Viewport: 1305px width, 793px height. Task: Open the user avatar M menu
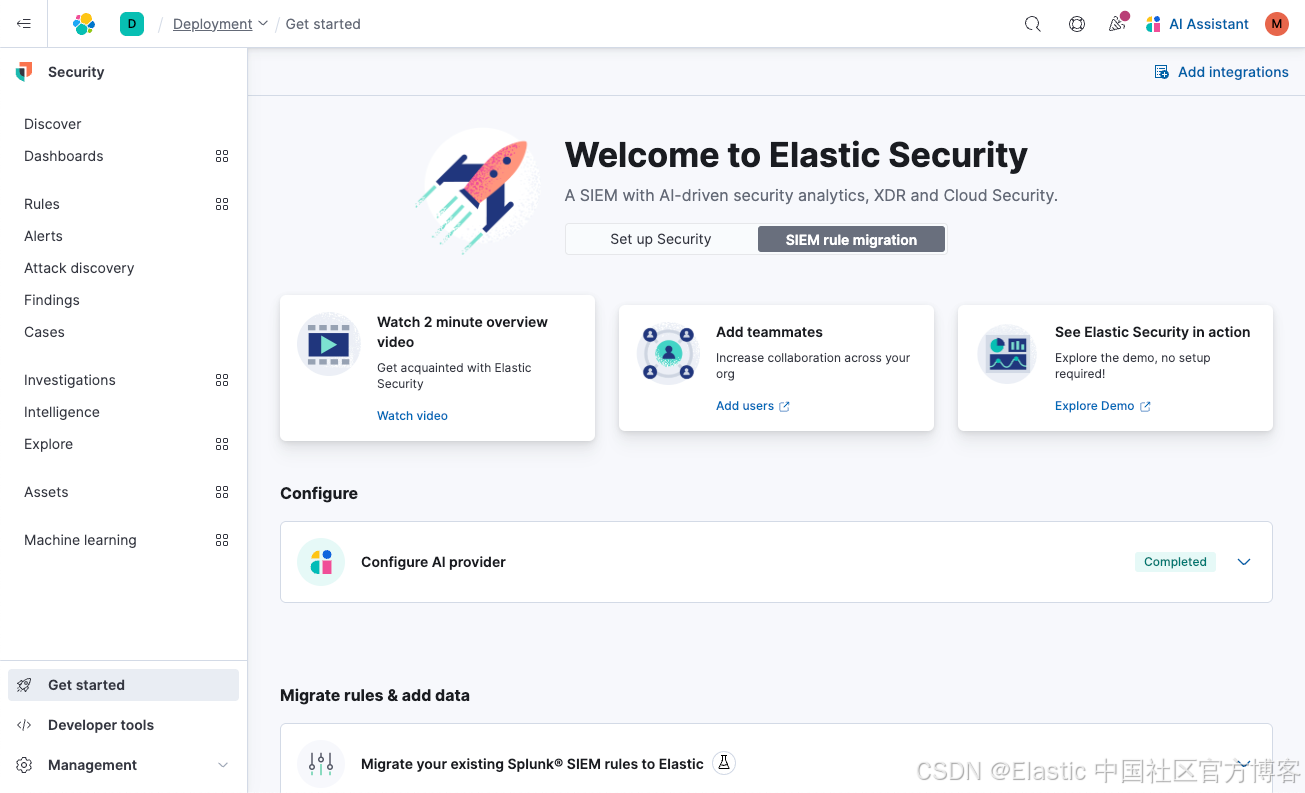(1277, 24)
